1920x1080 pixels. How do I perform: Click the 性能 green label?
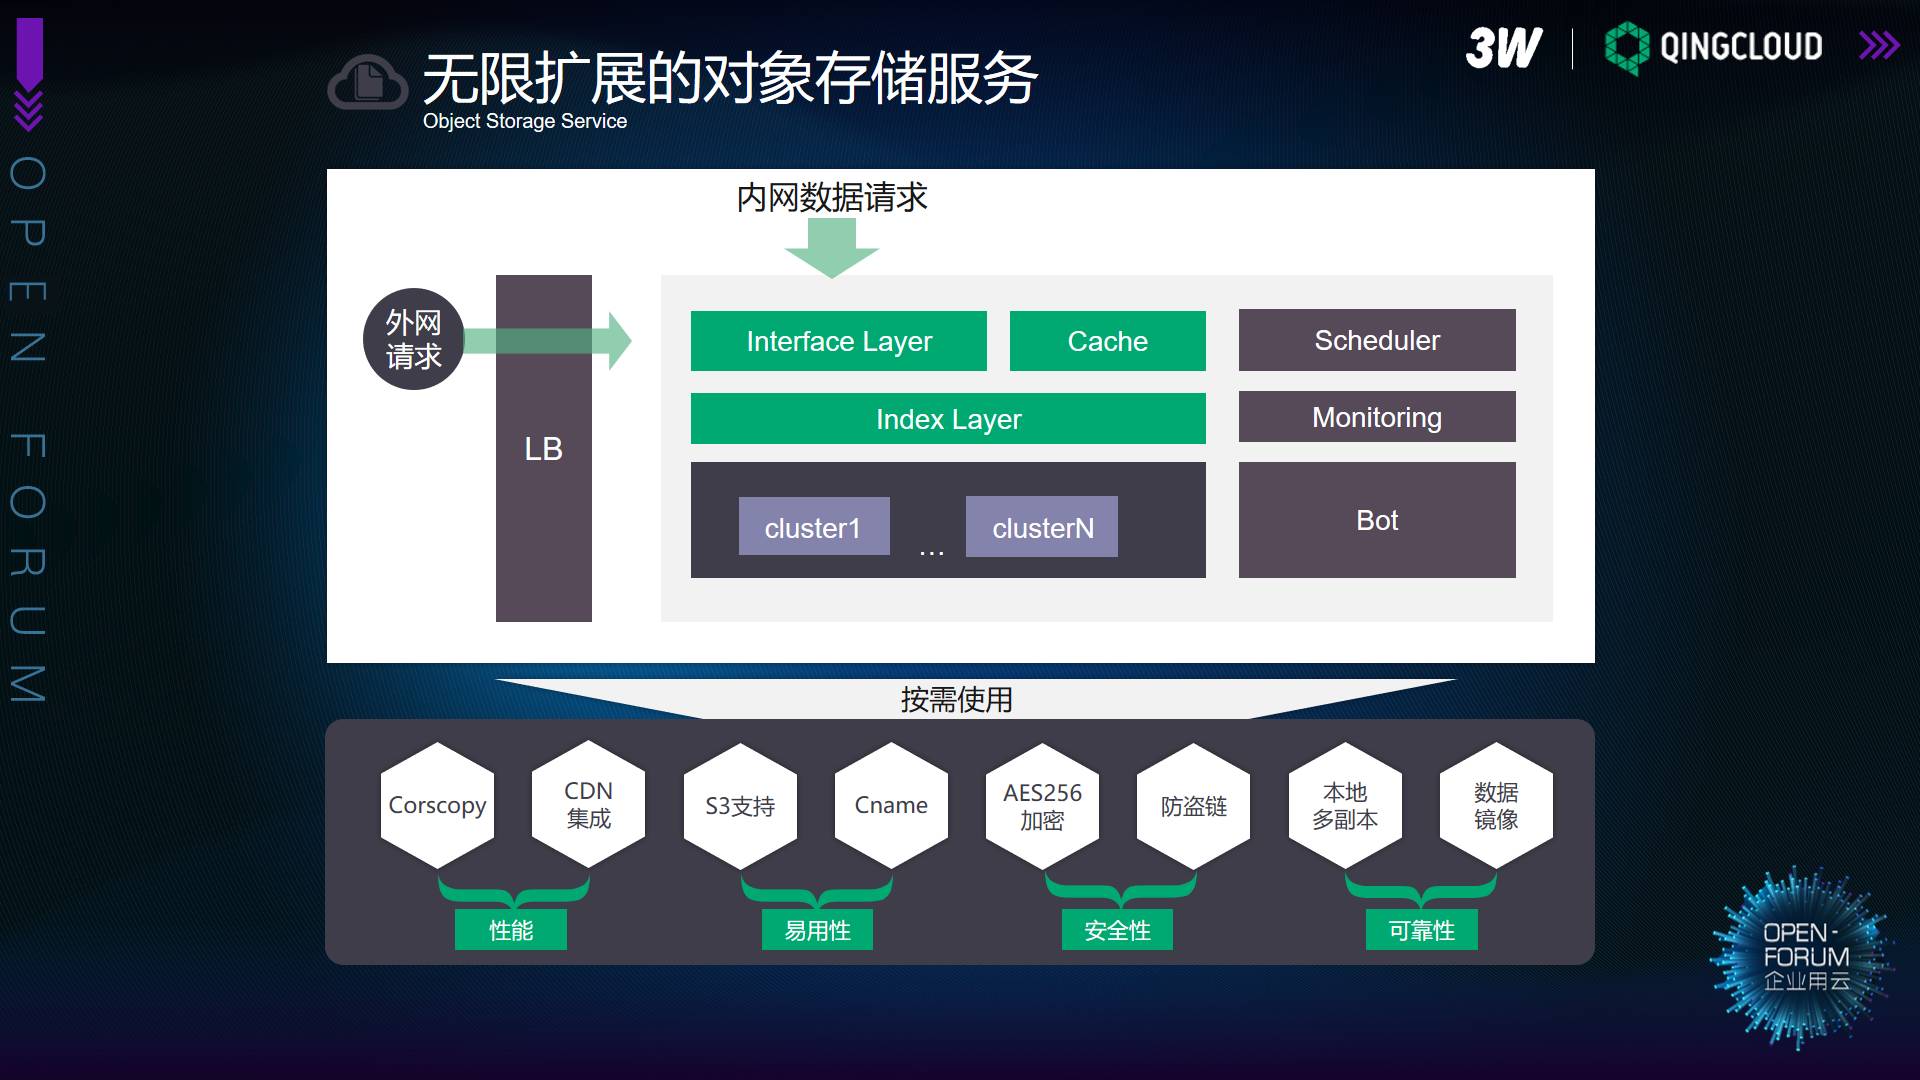coord(511,930)
